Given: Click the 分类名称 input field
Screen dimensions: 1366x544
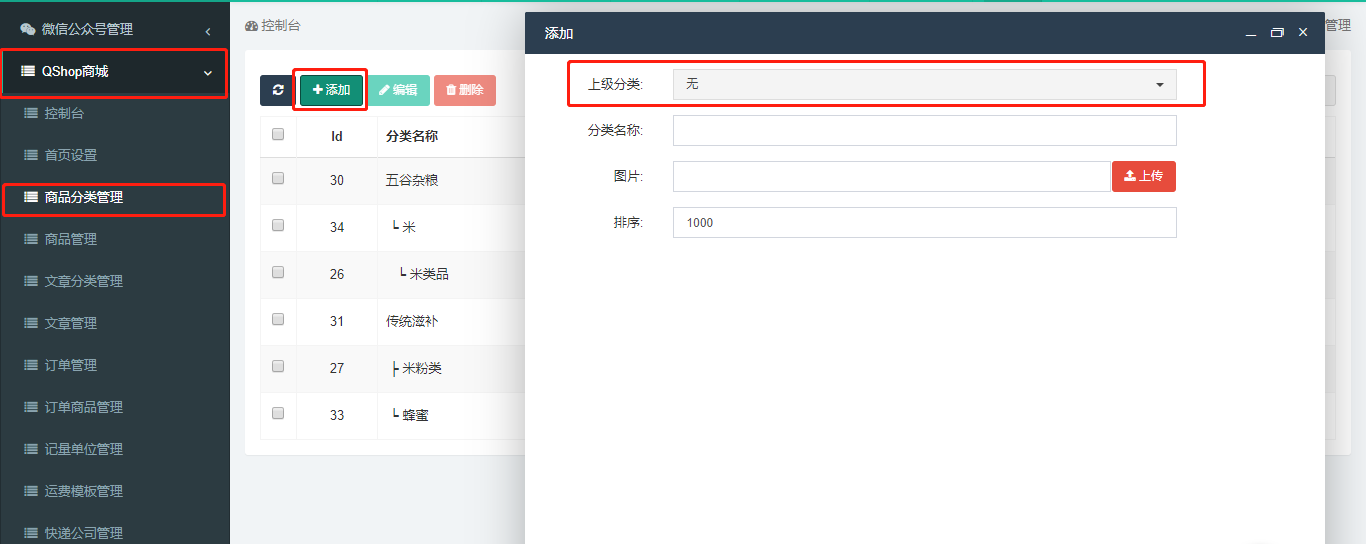Looking at the screenshot, I should (924, 131).
